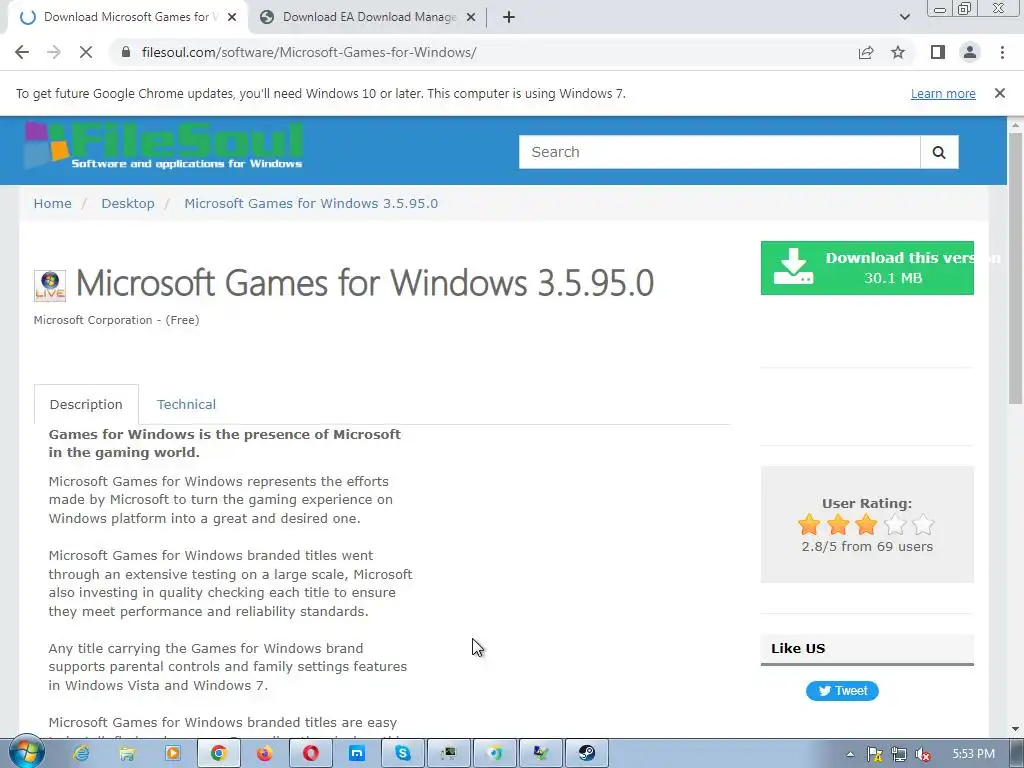
Task: Click the scrollbar down arrow
Action: tap(1016, 729)
